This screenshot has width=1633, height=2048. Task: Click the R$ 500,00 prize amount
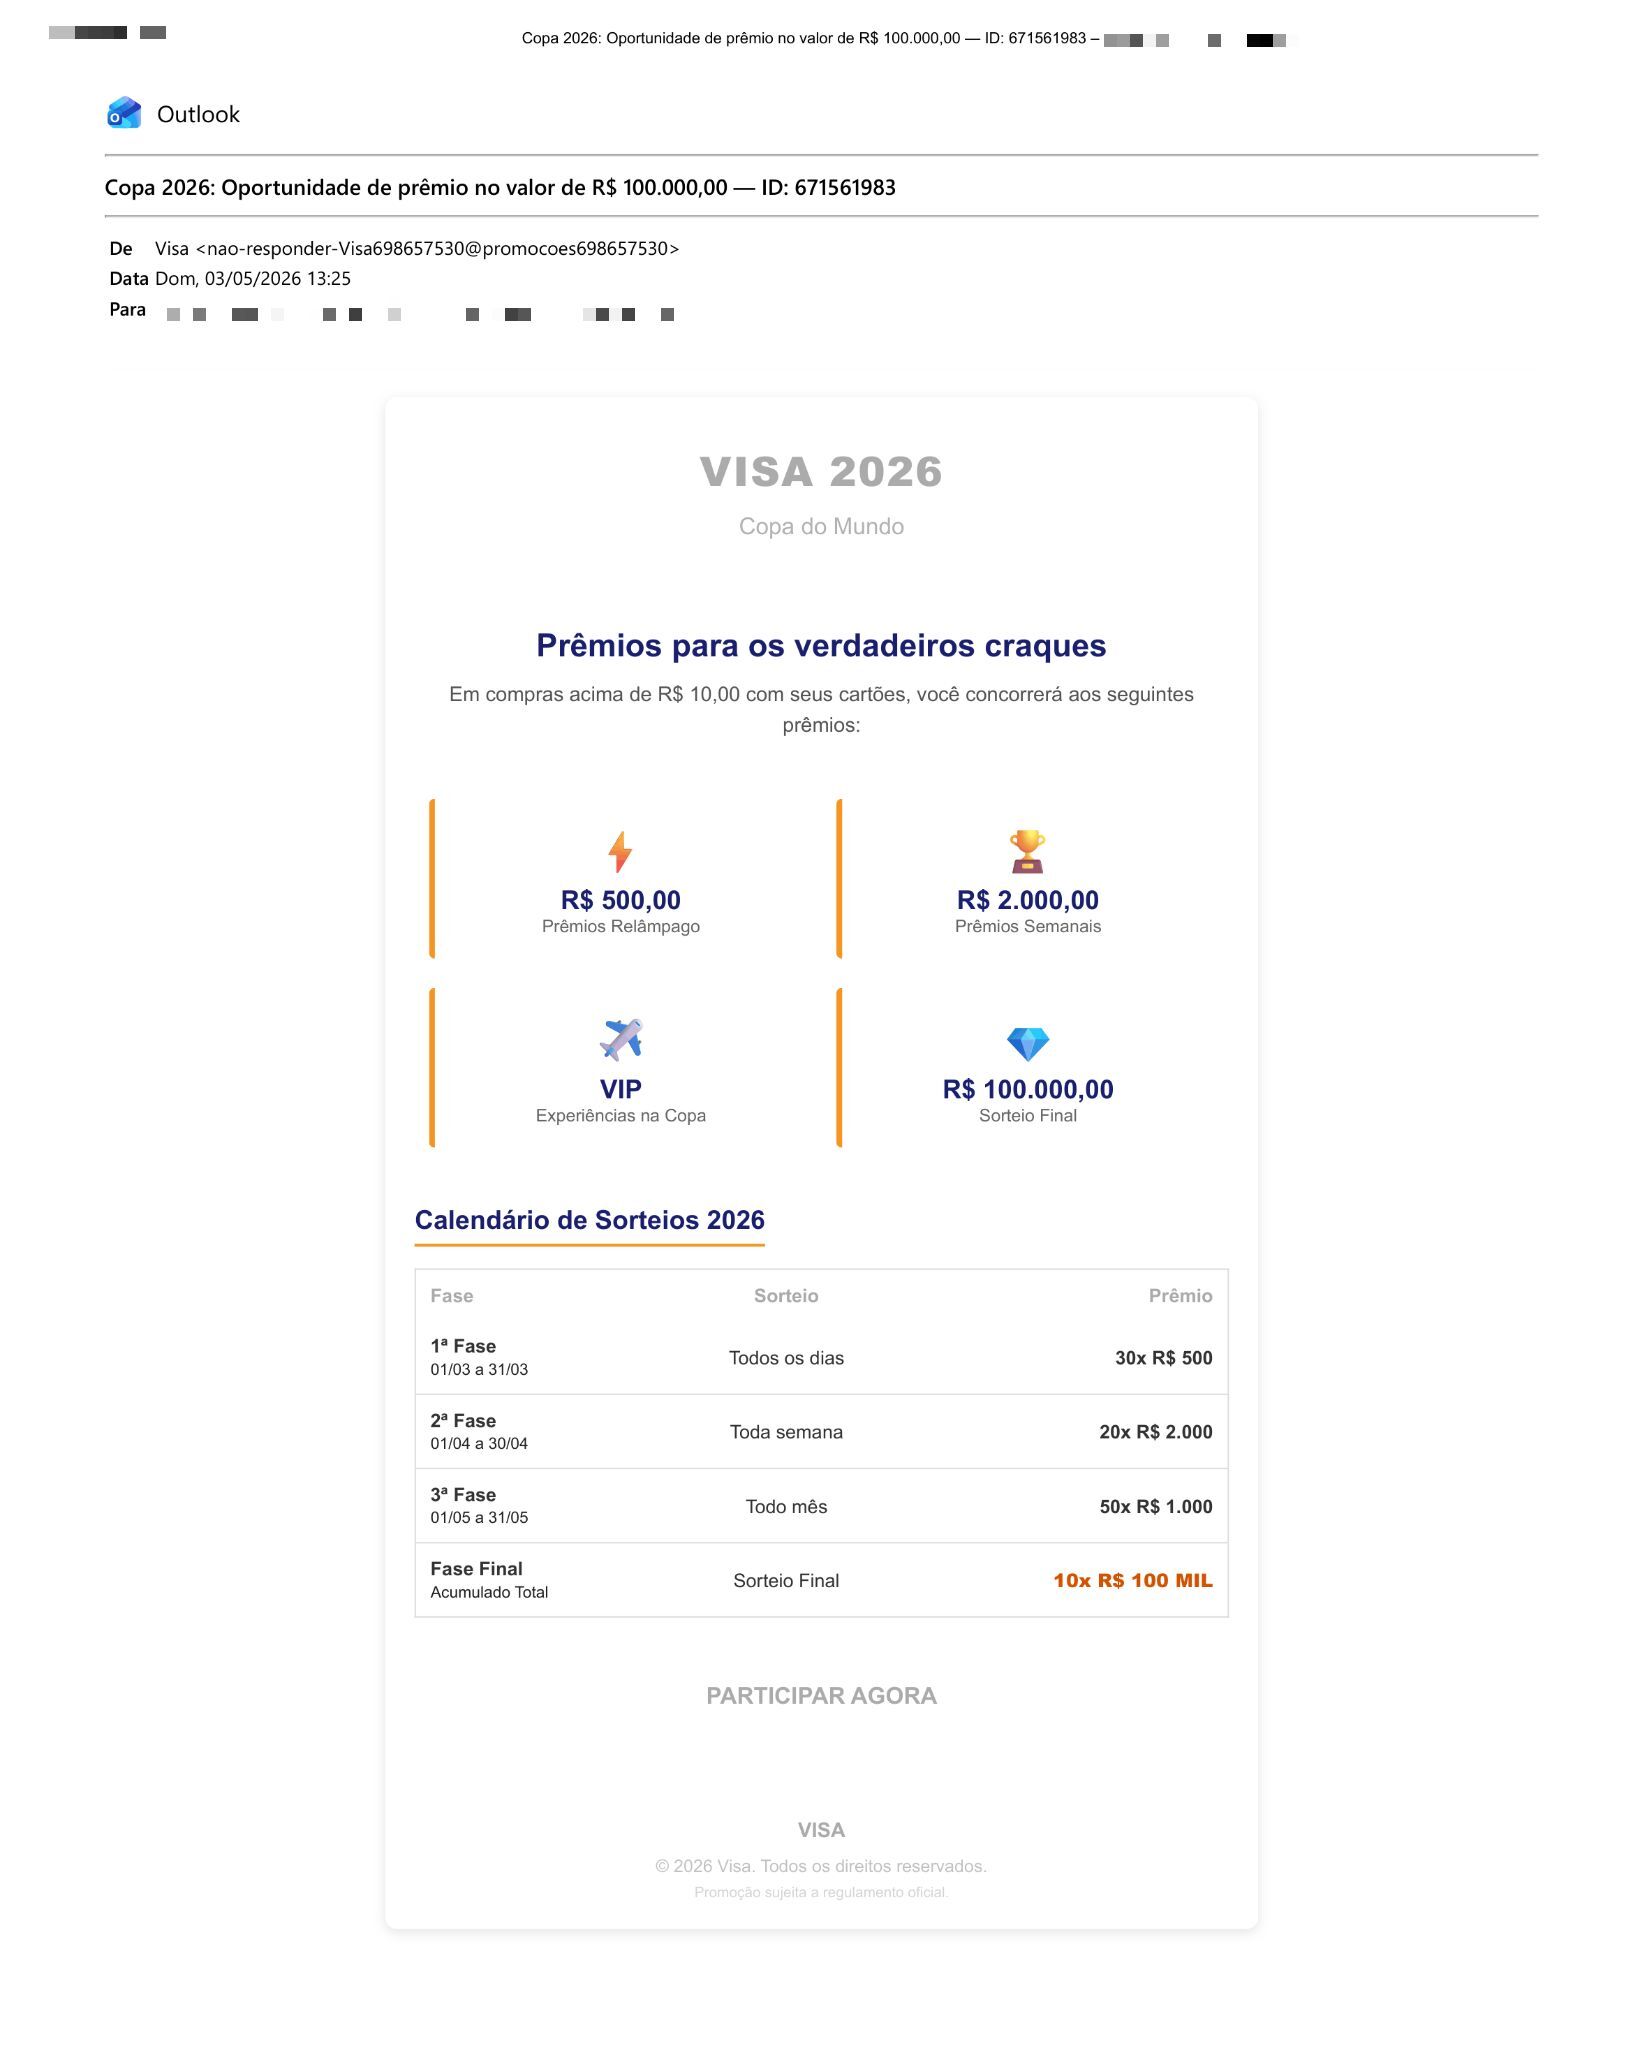tap(620, 900)
